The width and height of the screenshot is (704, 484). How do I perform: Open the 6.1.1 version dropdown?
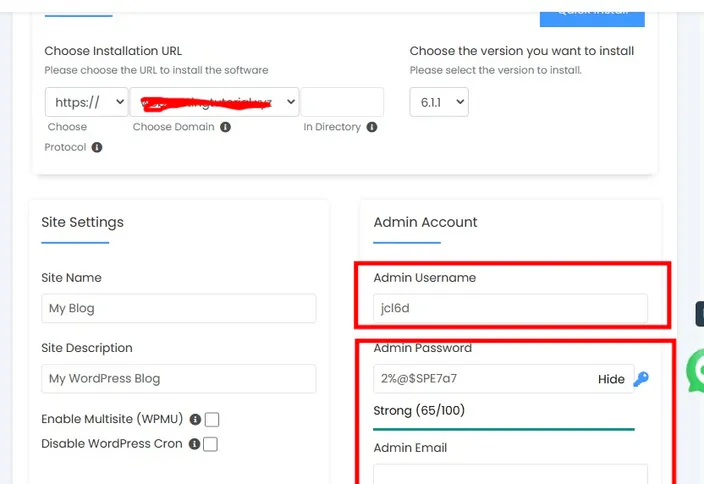[x=439, y=102]
